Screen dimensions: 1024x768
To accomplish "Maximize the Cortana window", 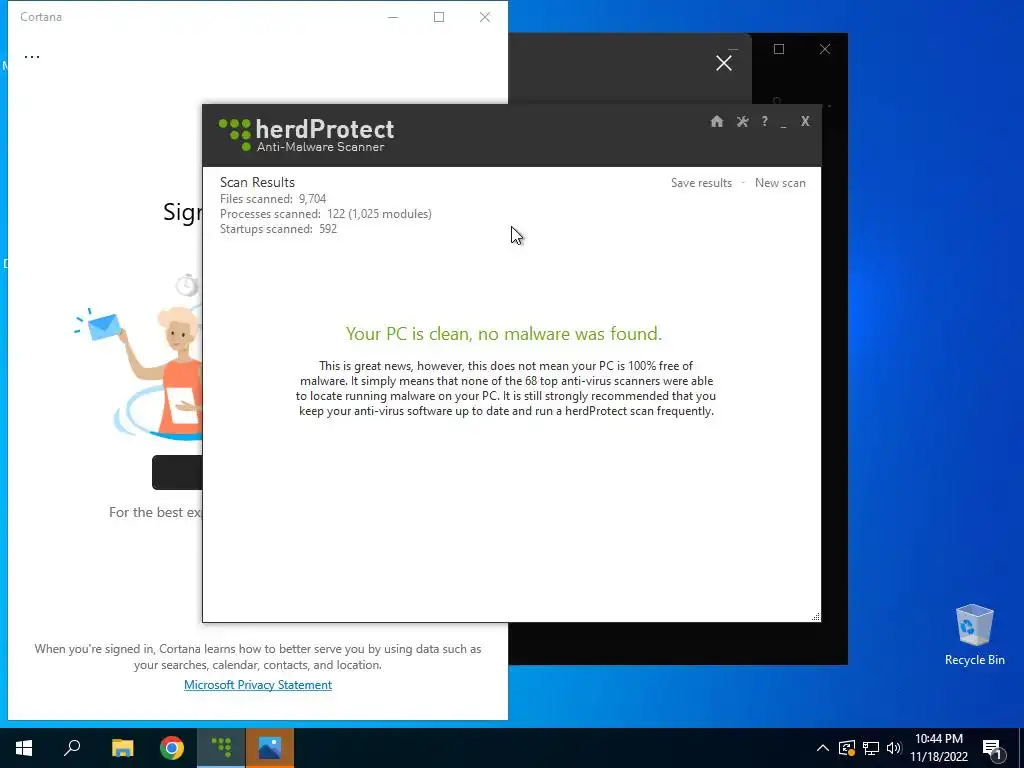I will (x=439, y=17).
